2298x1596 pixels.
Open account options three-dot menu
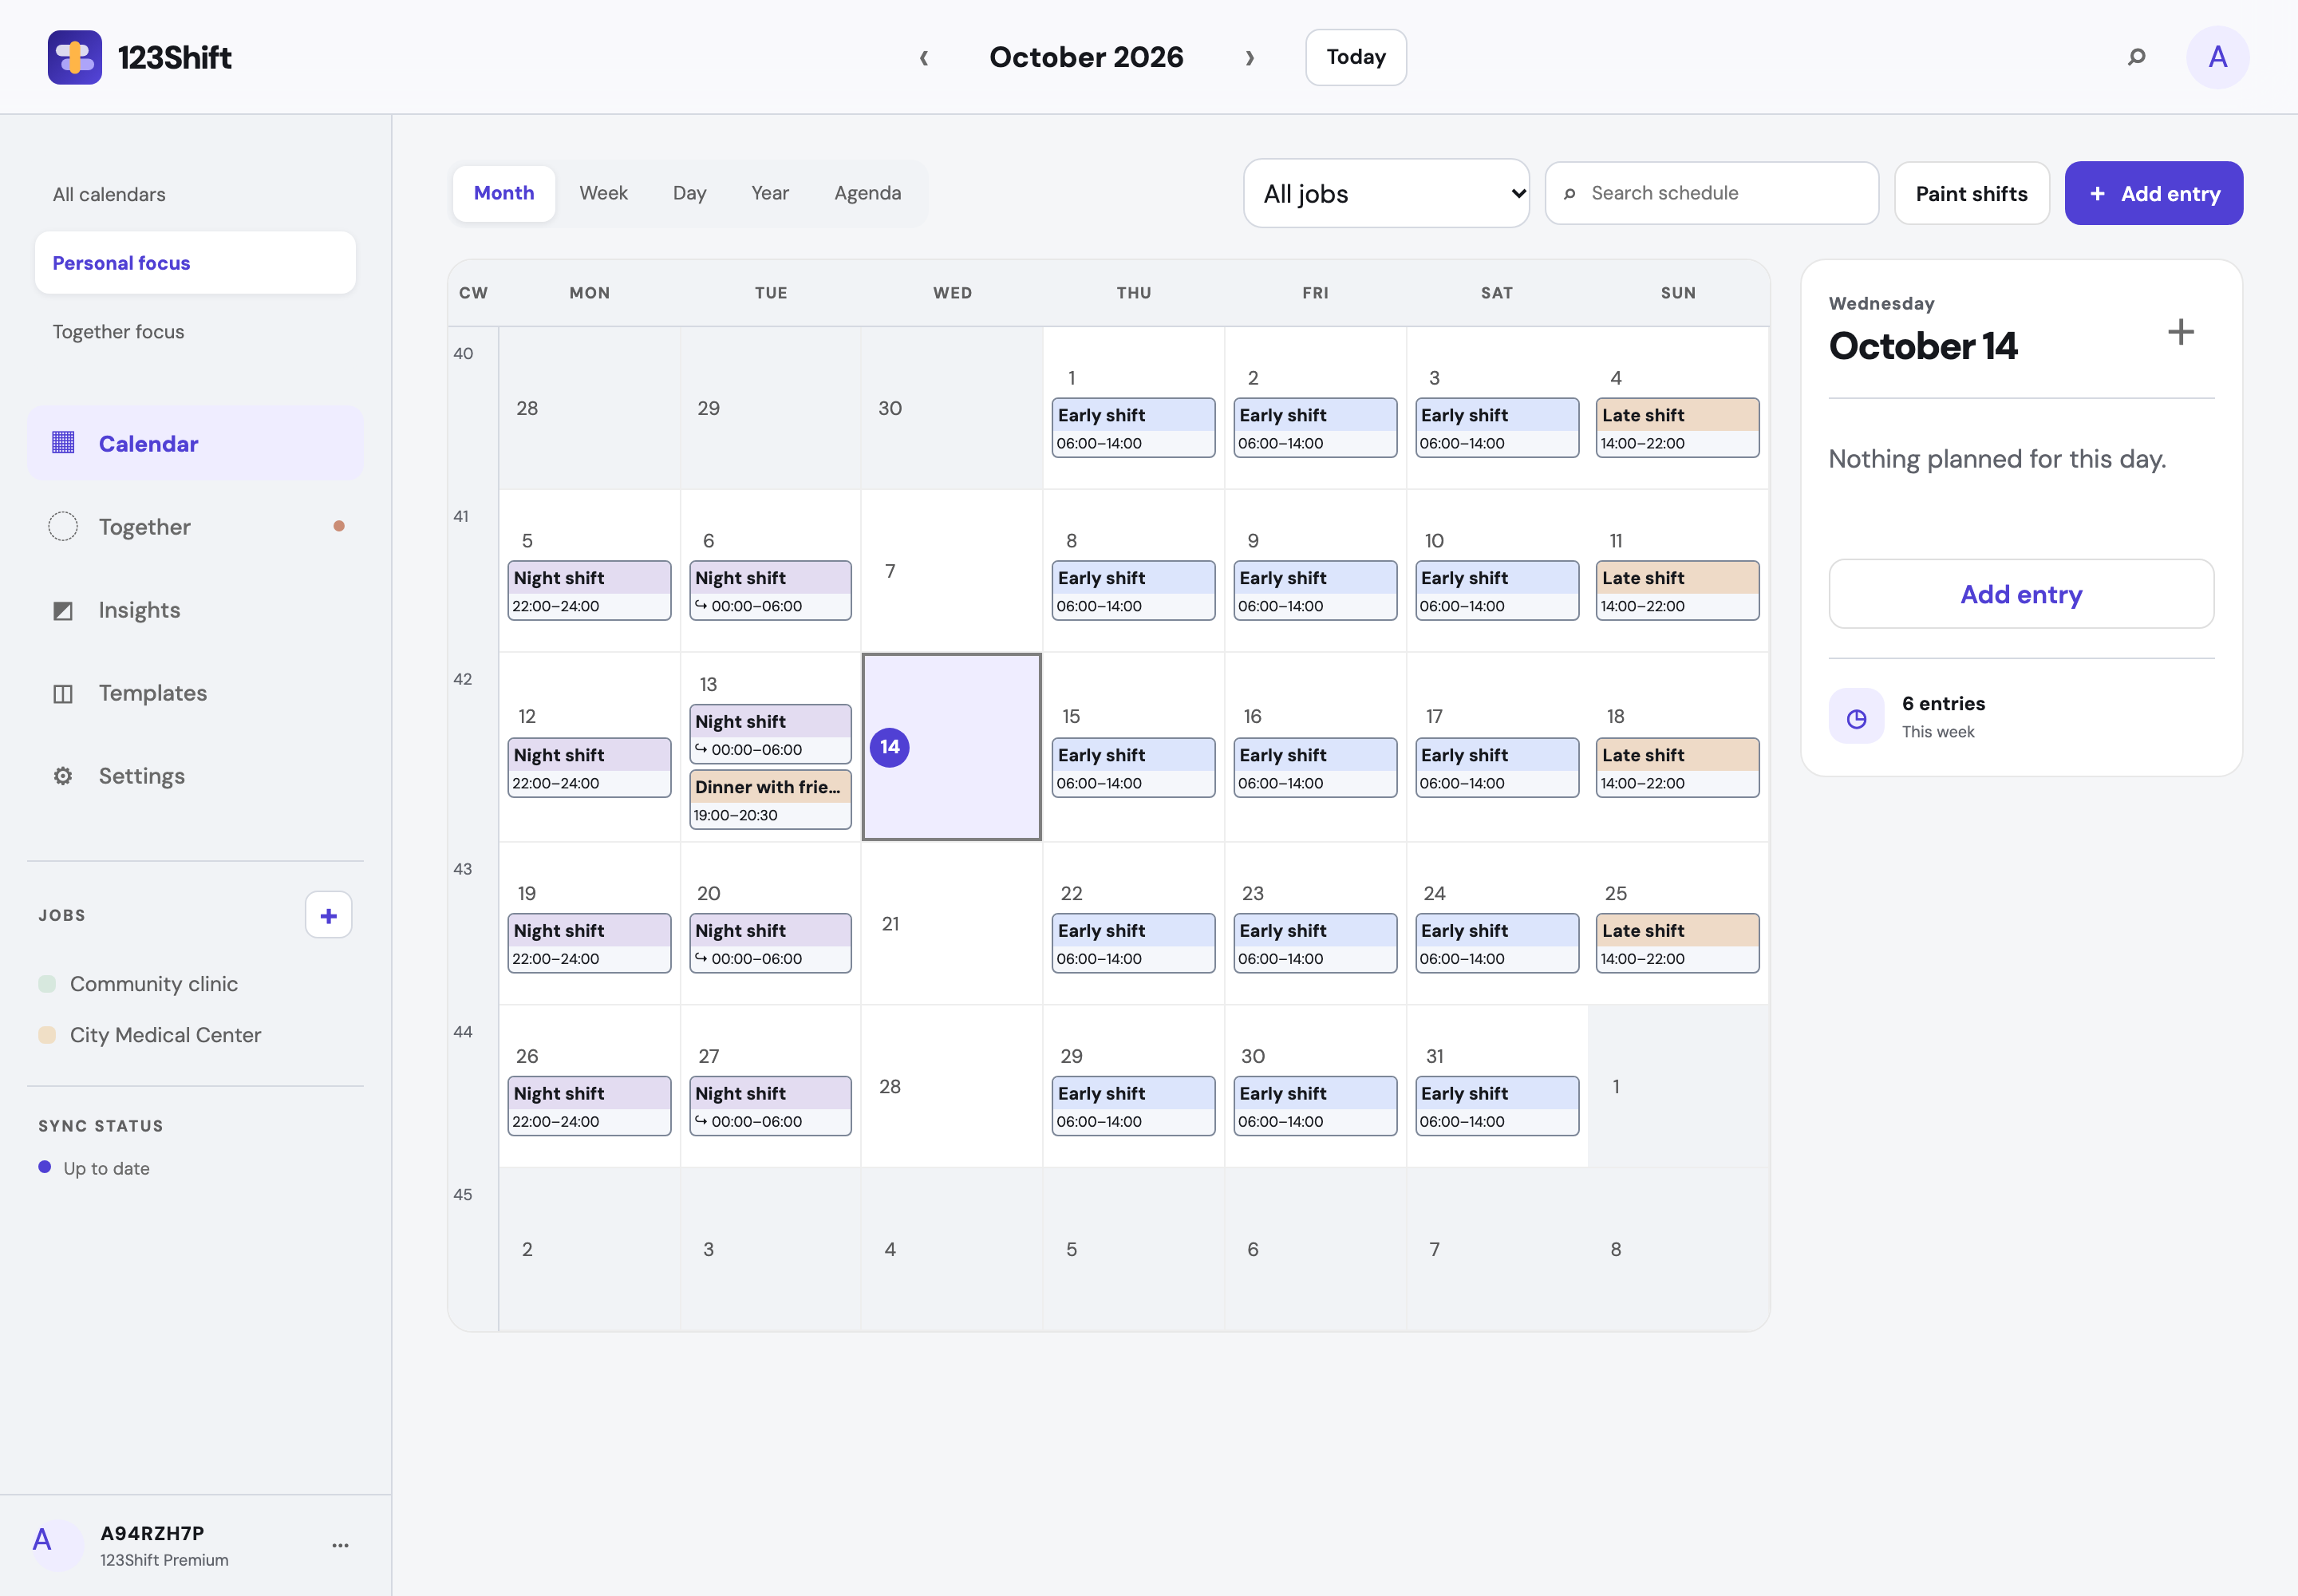340,1545
